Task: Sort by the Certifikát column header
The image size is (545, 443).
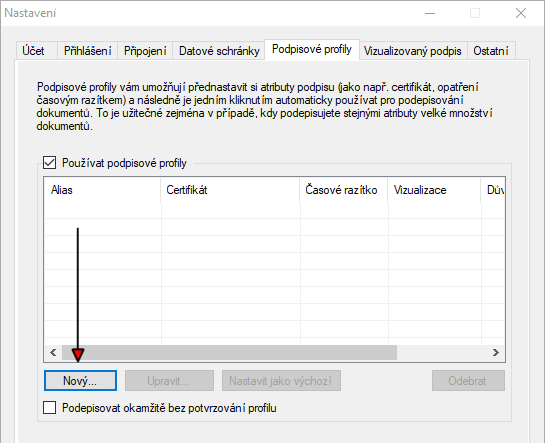Action: point(230,190)
